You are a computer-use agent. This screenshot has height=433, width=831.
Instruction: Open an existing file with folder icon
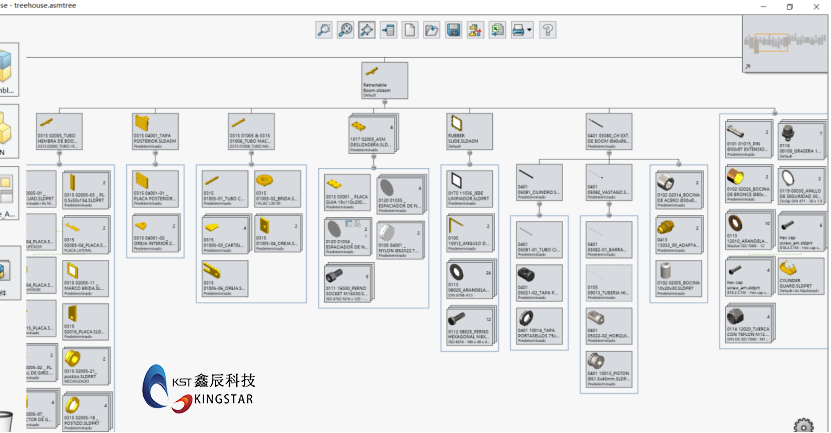[431, 30]
